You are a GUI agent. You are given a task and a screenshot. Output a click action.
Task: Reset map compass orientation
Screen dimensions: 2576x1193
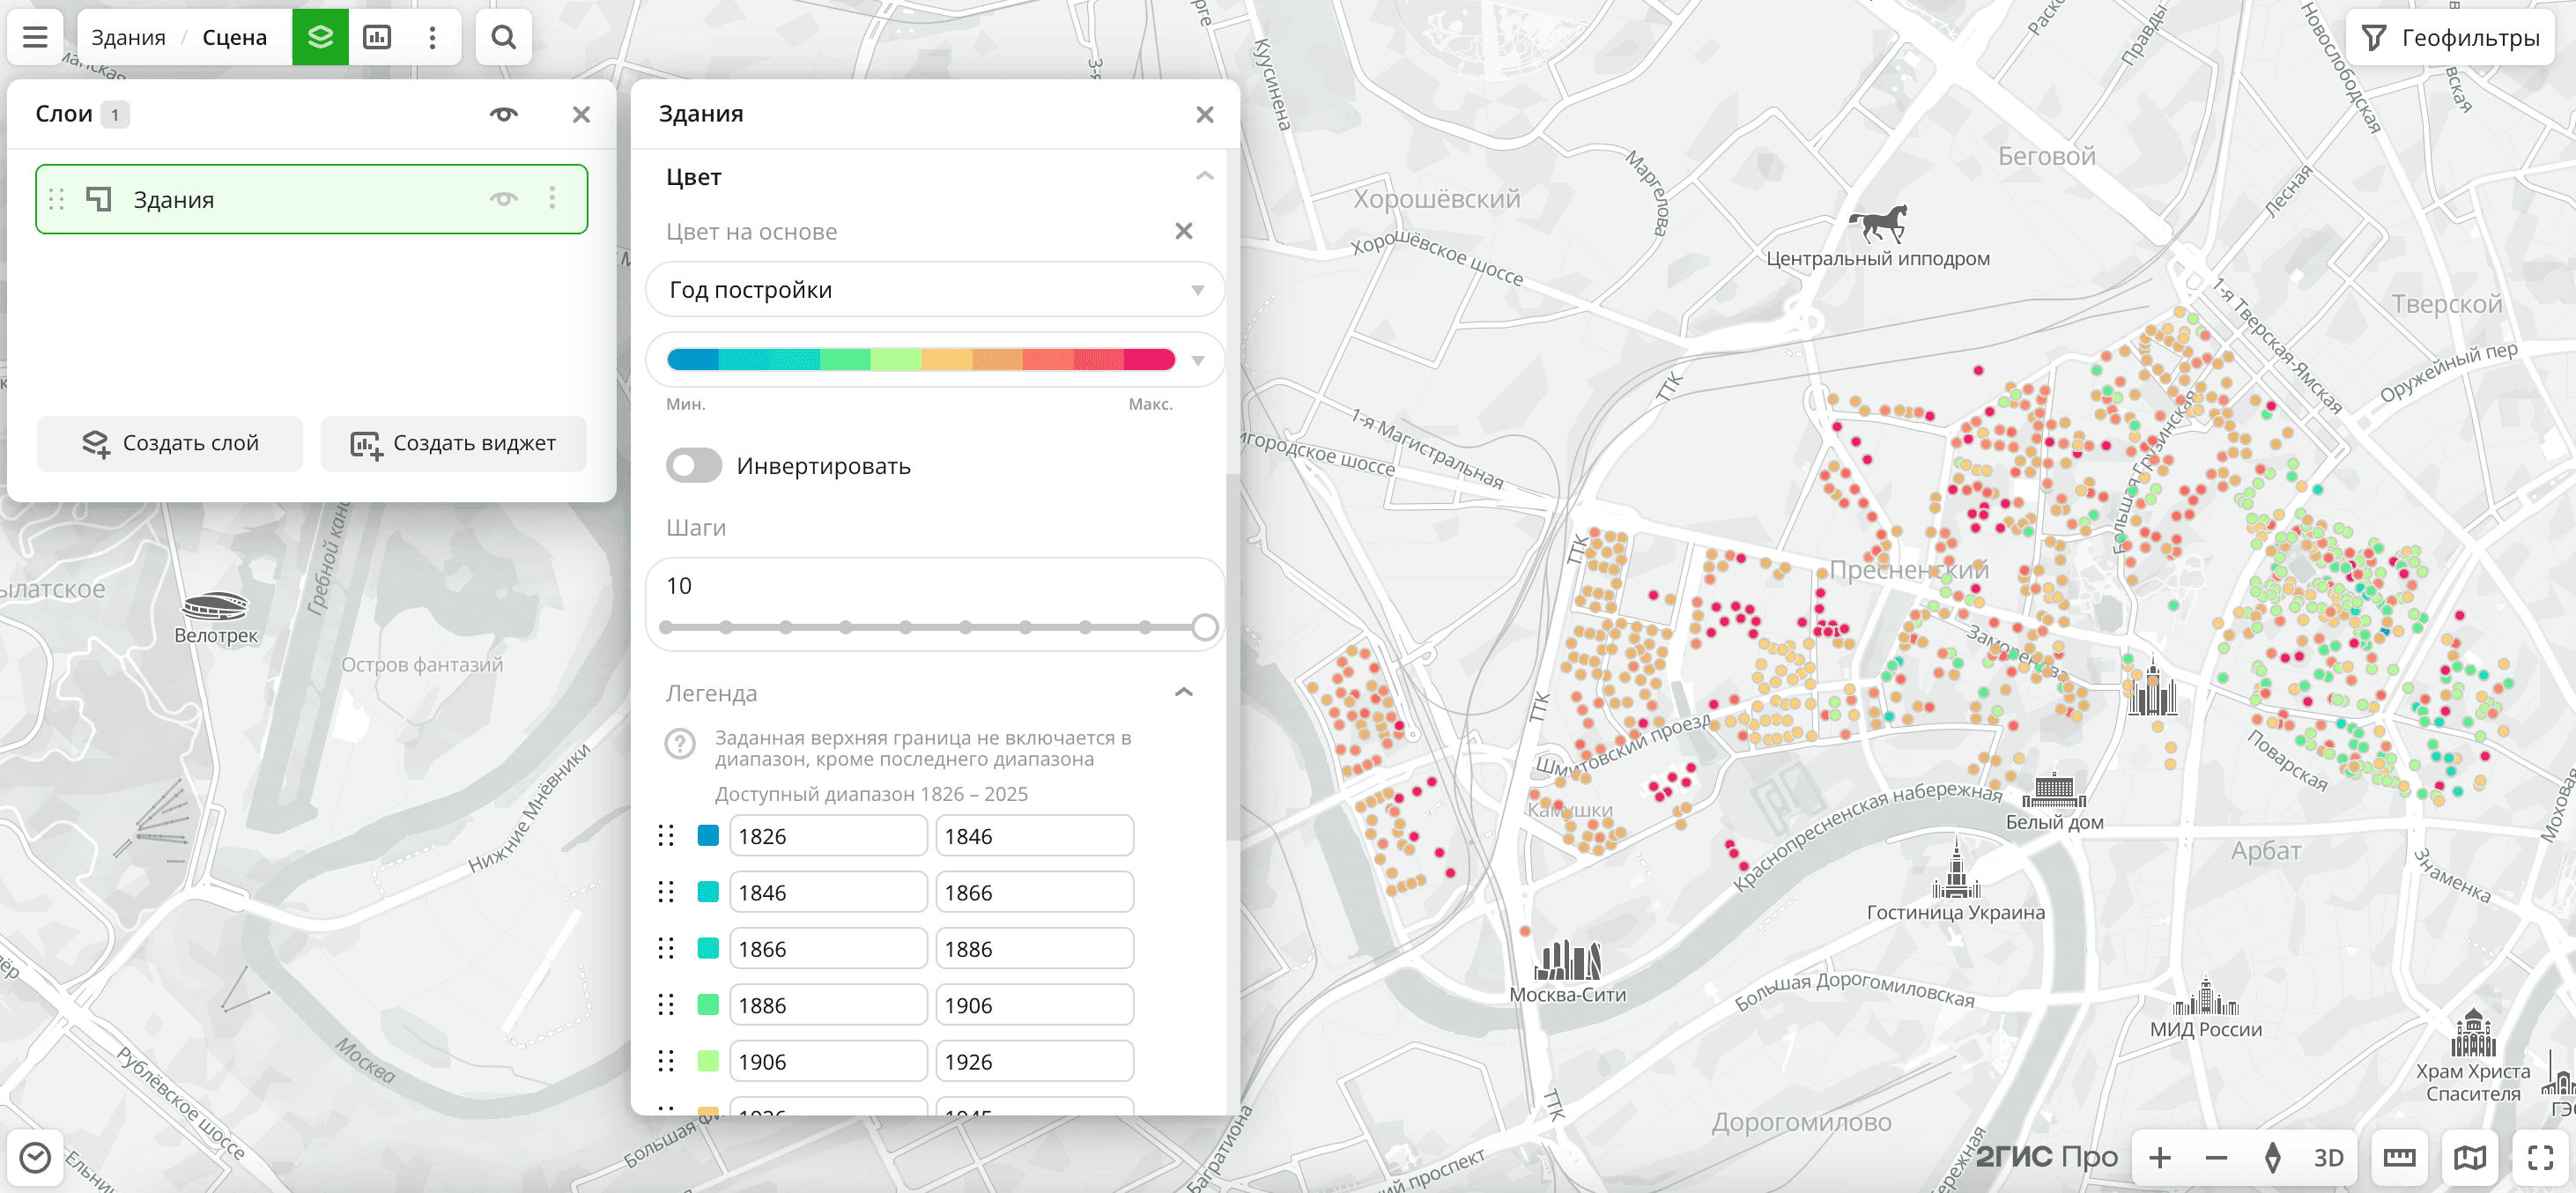(x=2272, y=1157)
